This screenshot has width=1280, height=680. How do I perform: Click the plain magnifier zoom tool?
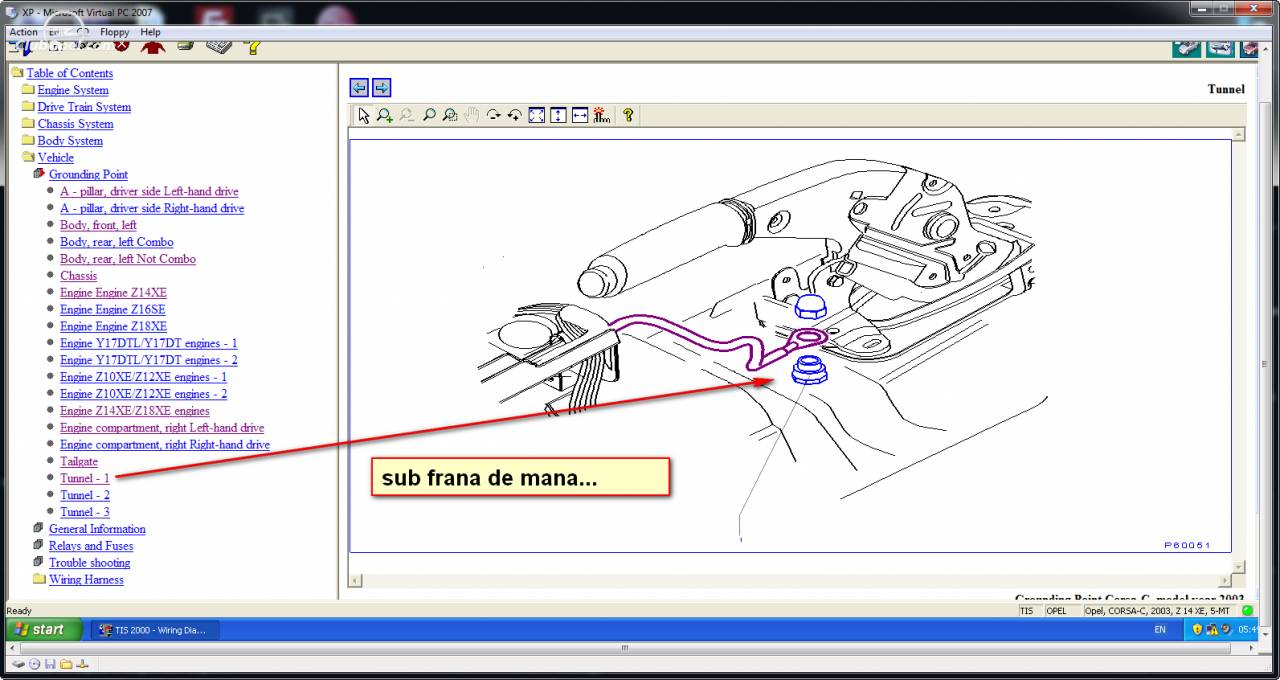(x=429, y=115)
